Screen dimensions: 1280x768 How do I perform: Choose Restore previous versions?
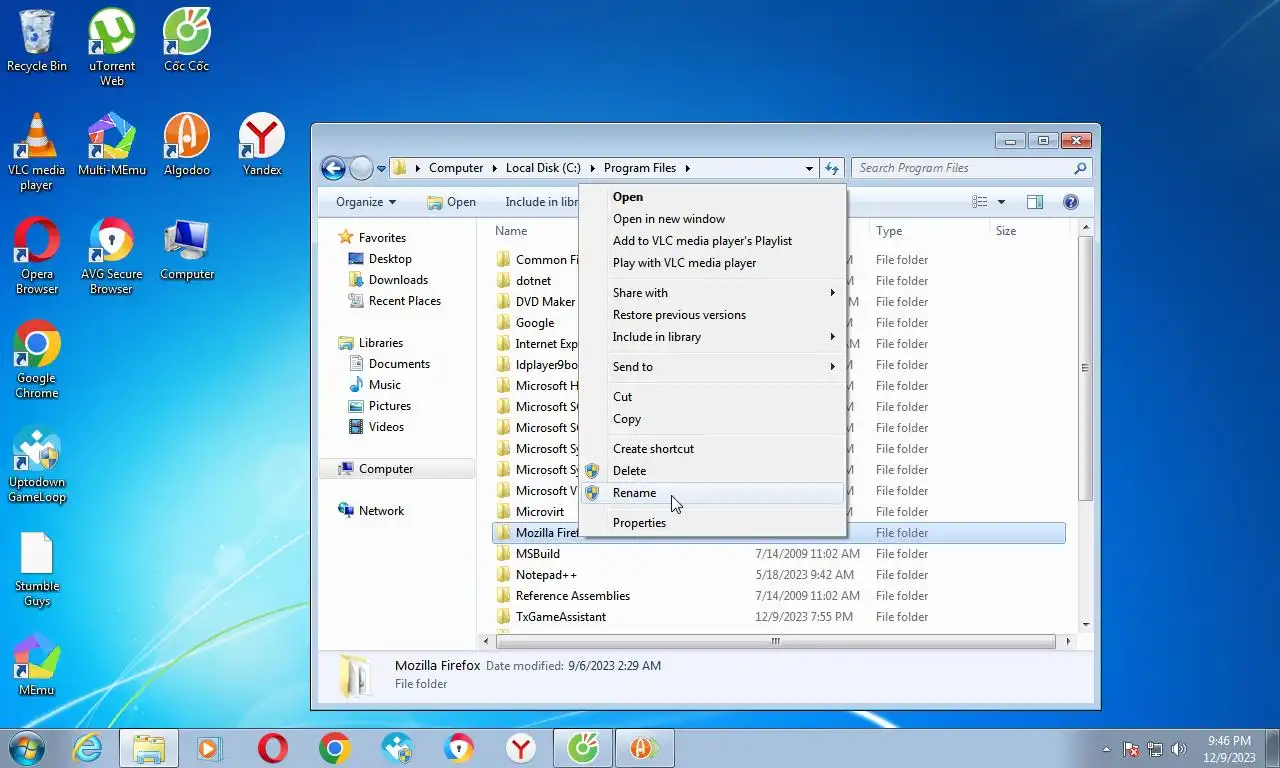pos(713,315)
